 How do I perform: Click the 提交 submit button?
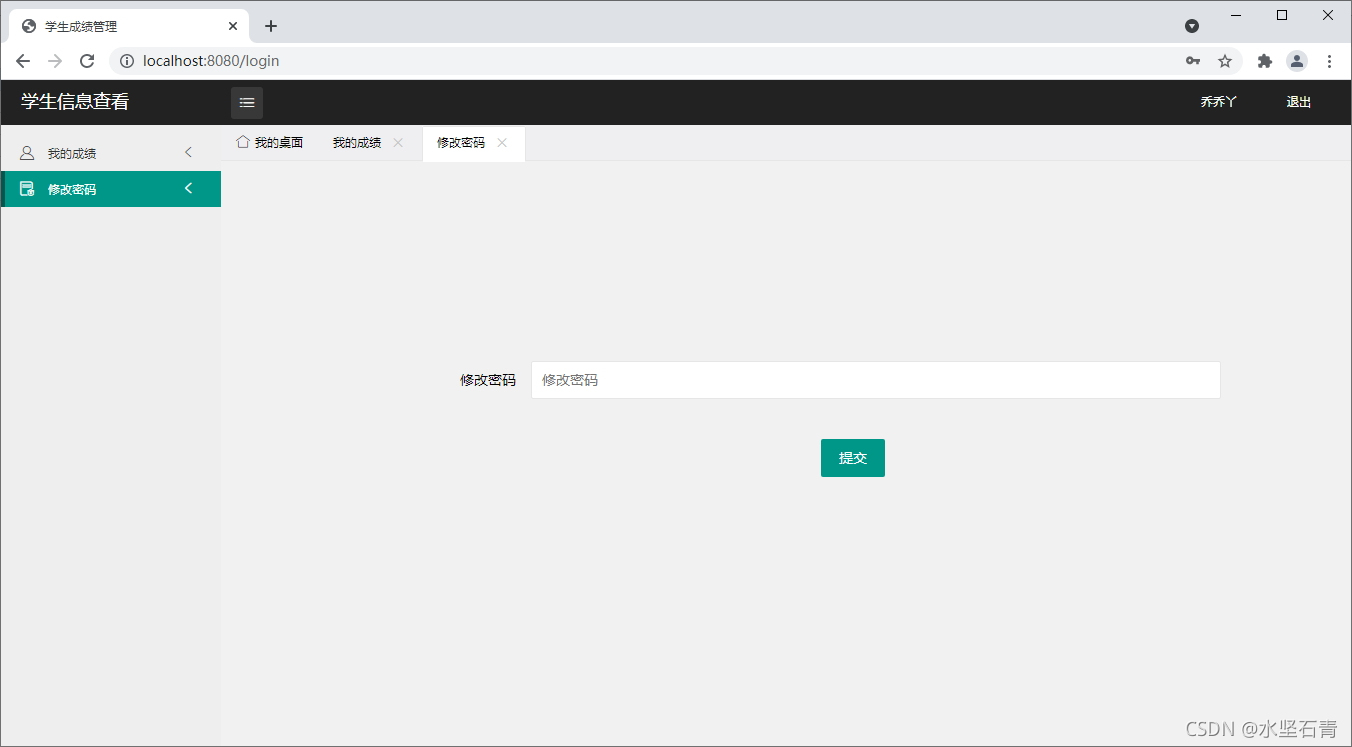[x=852, y=457]
